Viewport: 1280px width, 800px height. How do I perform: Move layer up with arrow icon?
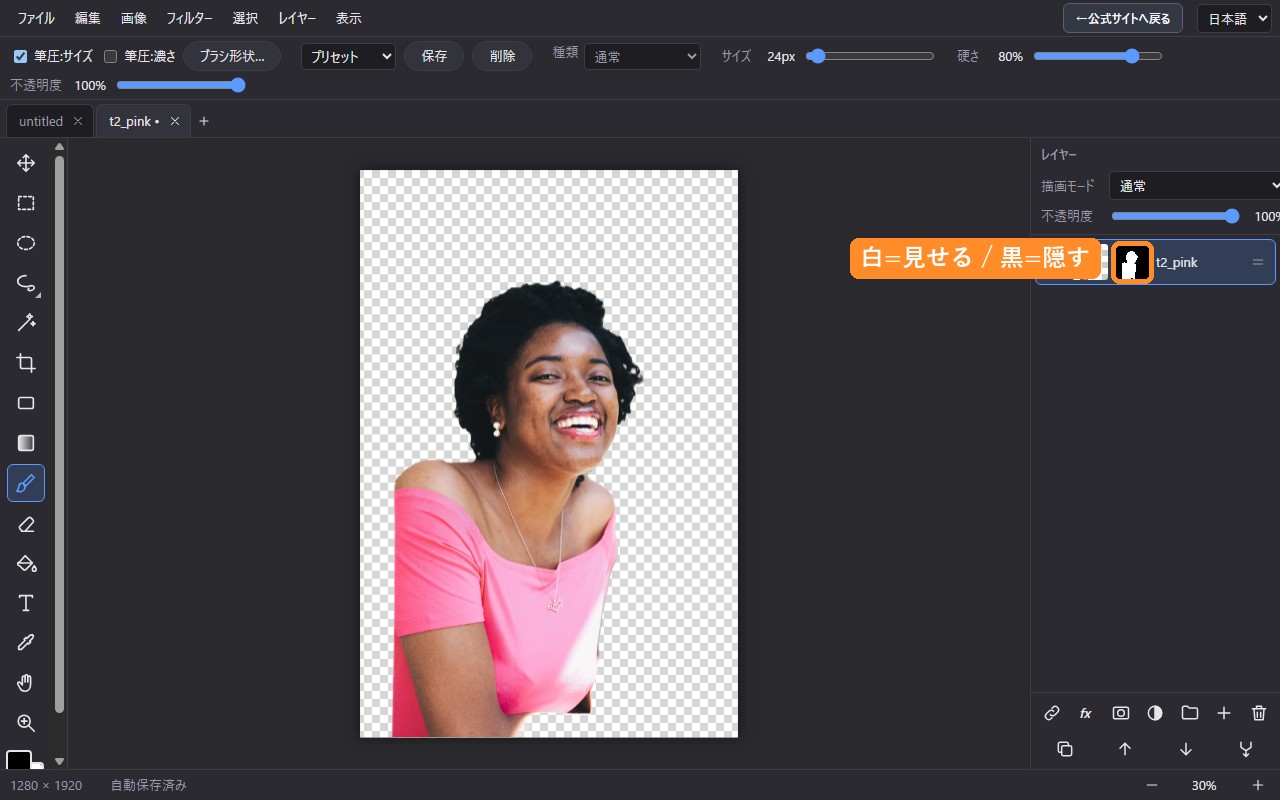pos(1125,749)
